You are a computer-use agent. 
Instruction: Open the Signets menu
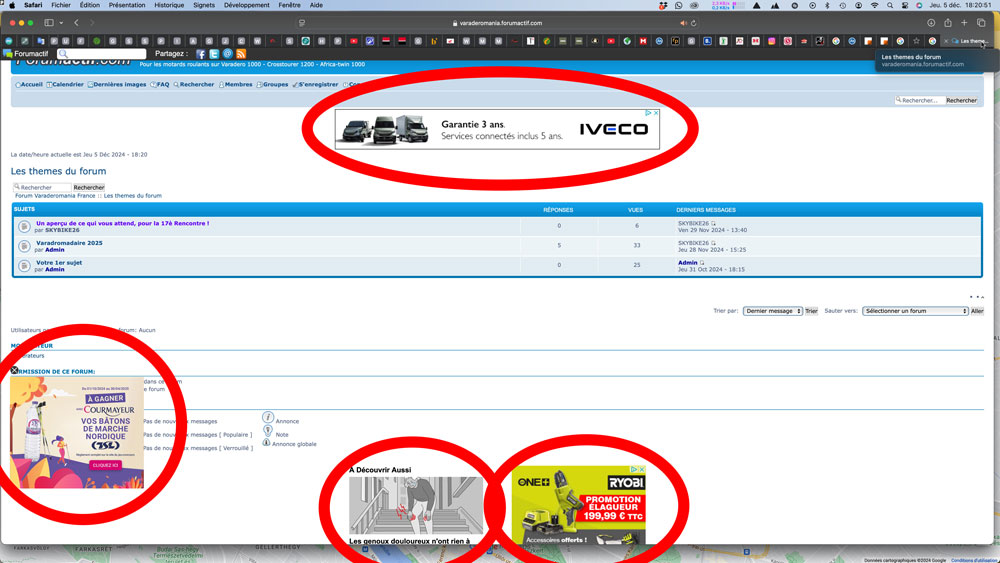(x=204, y=5)
